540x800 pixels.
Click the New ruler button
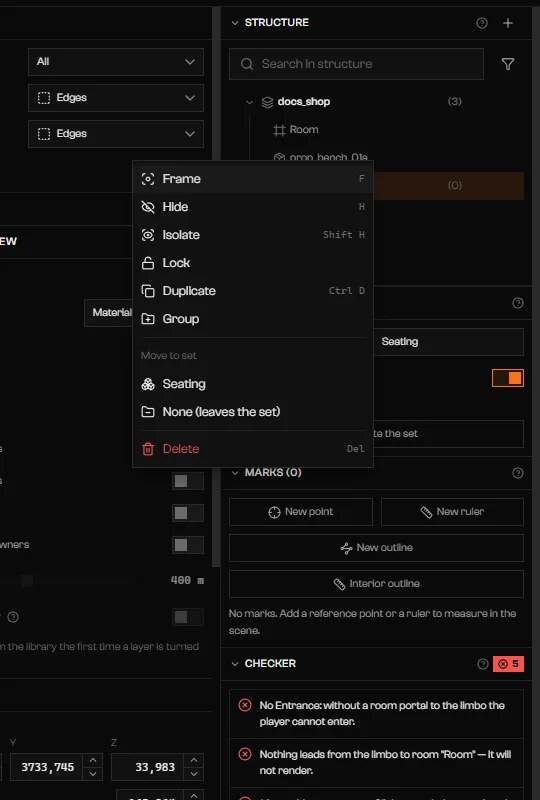point(452,512)
